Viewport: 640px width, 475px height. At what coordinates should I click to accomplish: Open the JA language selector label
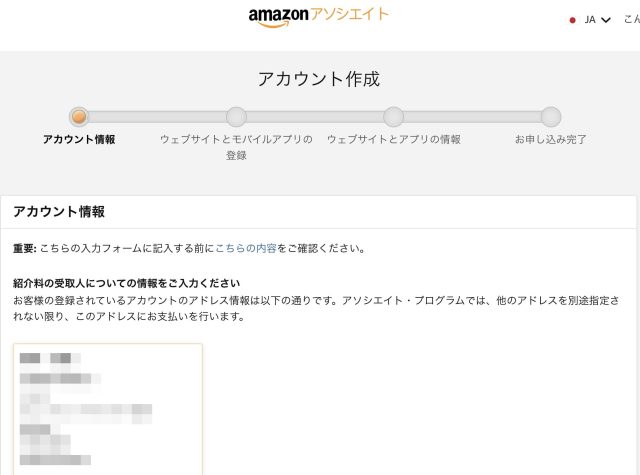[x=590, y=20]
